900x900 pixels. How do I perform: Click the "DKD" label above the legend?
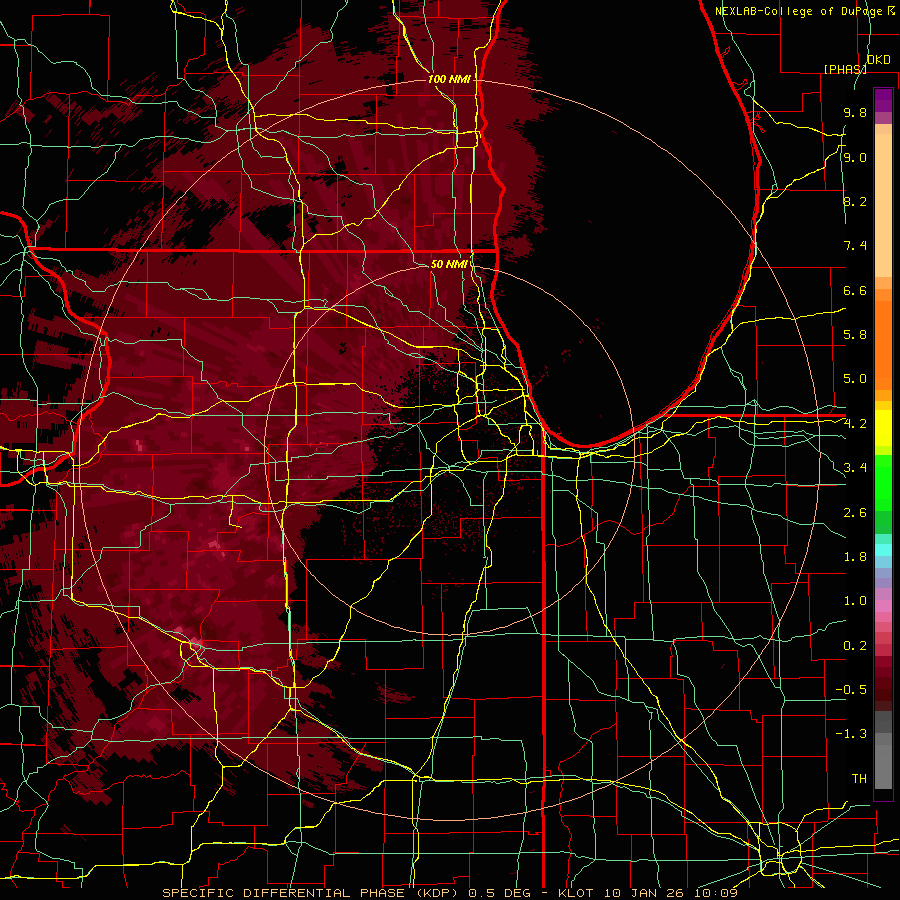(x=878, y=60)
